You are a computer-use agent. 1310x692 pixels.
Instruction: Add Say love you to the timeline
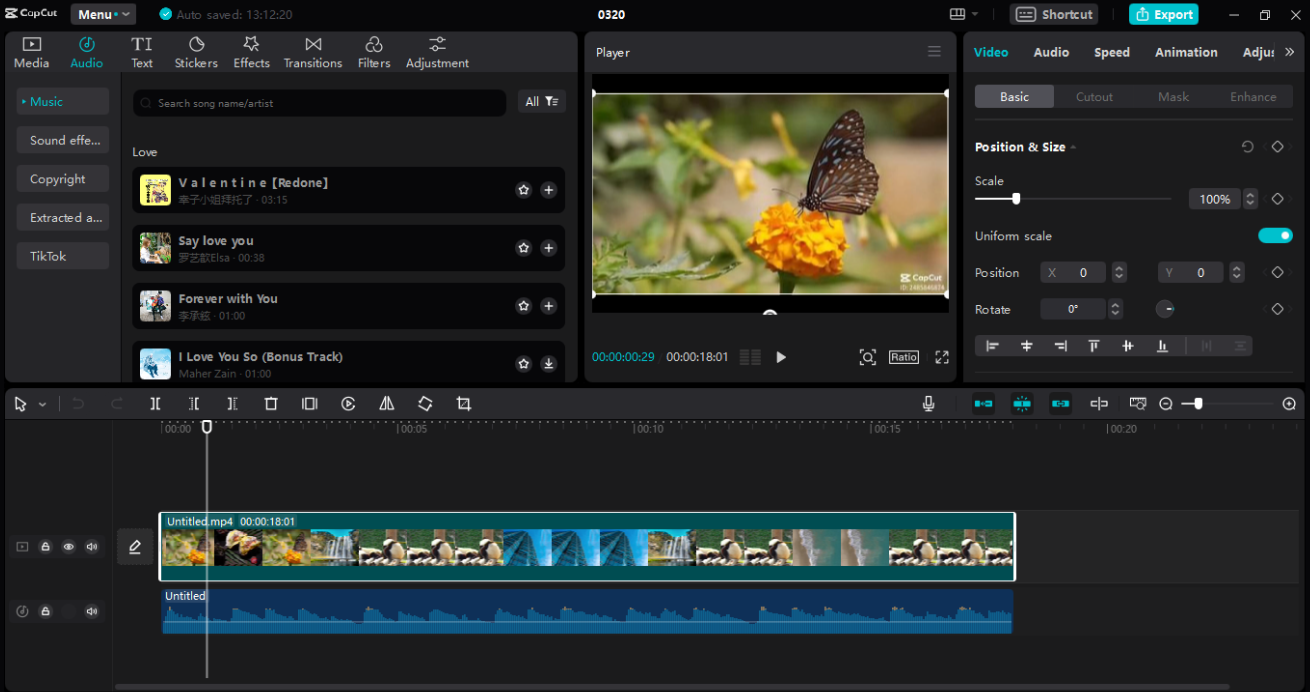coord(548,248)
